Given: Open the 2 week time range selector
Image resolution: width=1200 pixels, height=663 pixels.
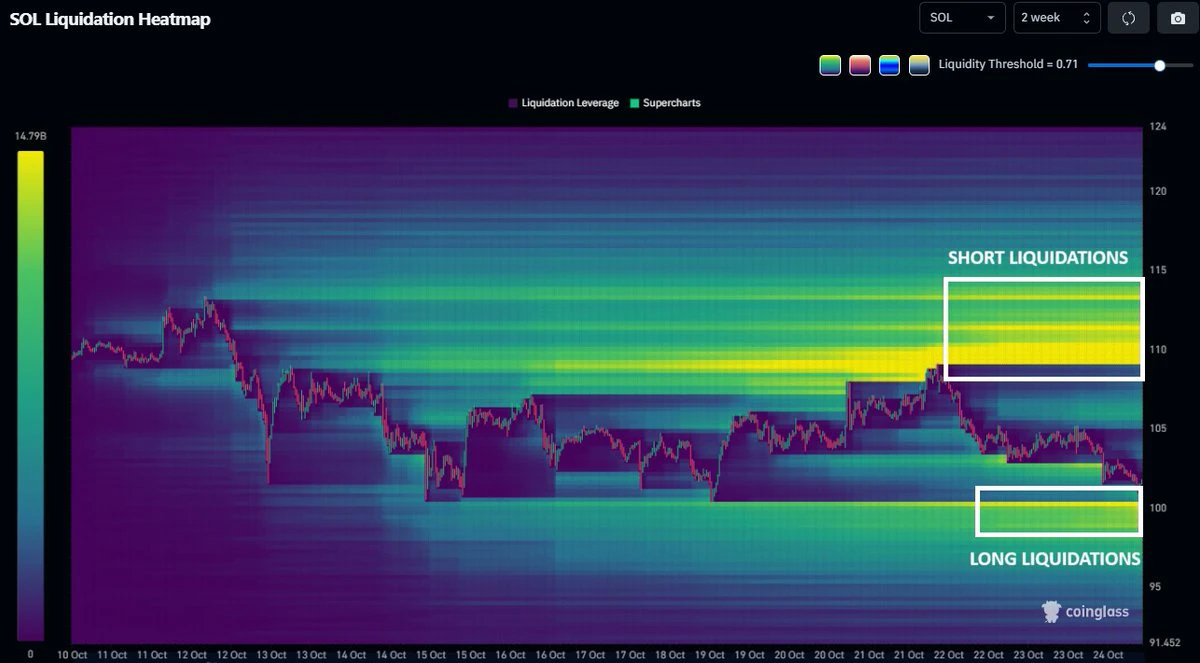Looking at the screenshot, I should (1057, 18).
